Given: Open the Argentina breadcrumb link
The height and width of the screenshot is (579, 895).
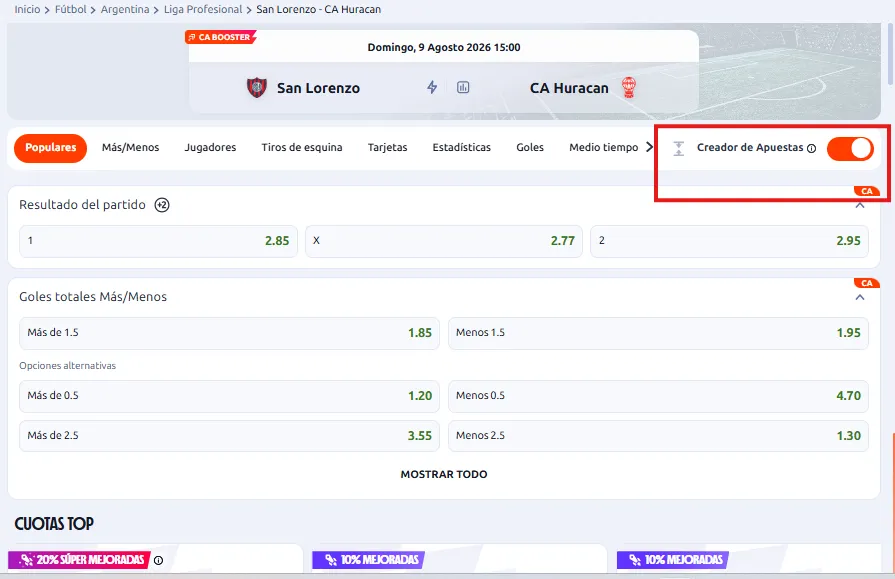Looking at the screenshot, I should 125,10.
